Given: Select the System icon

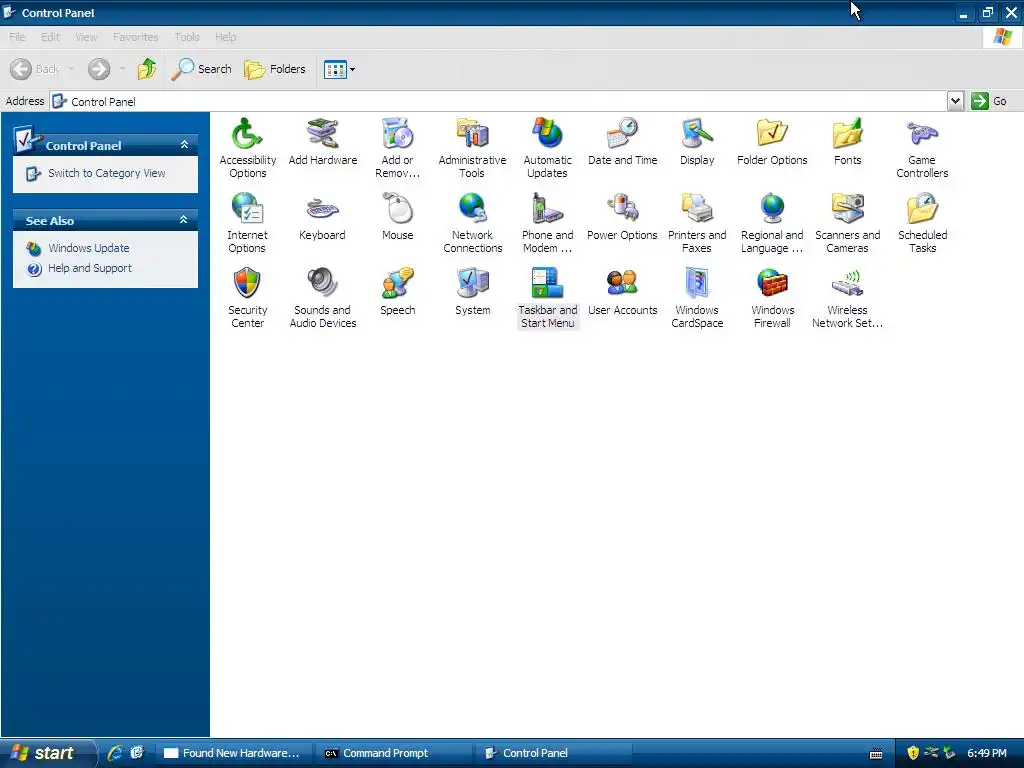Looking at the screenshot, I should (472, 292).
